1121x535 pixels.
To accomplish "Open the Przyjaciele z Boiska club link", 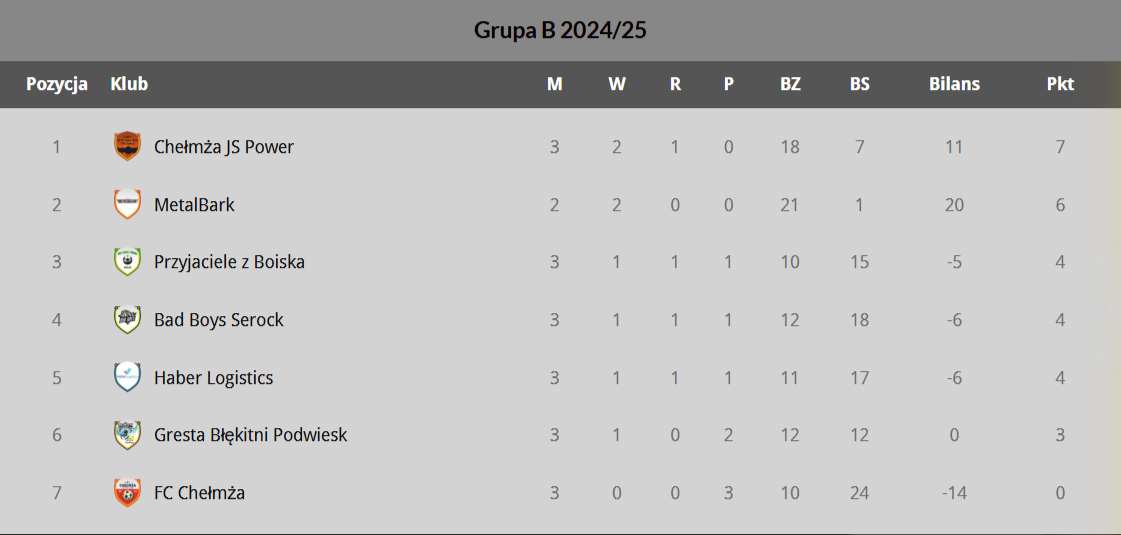I will click(229, 262).
